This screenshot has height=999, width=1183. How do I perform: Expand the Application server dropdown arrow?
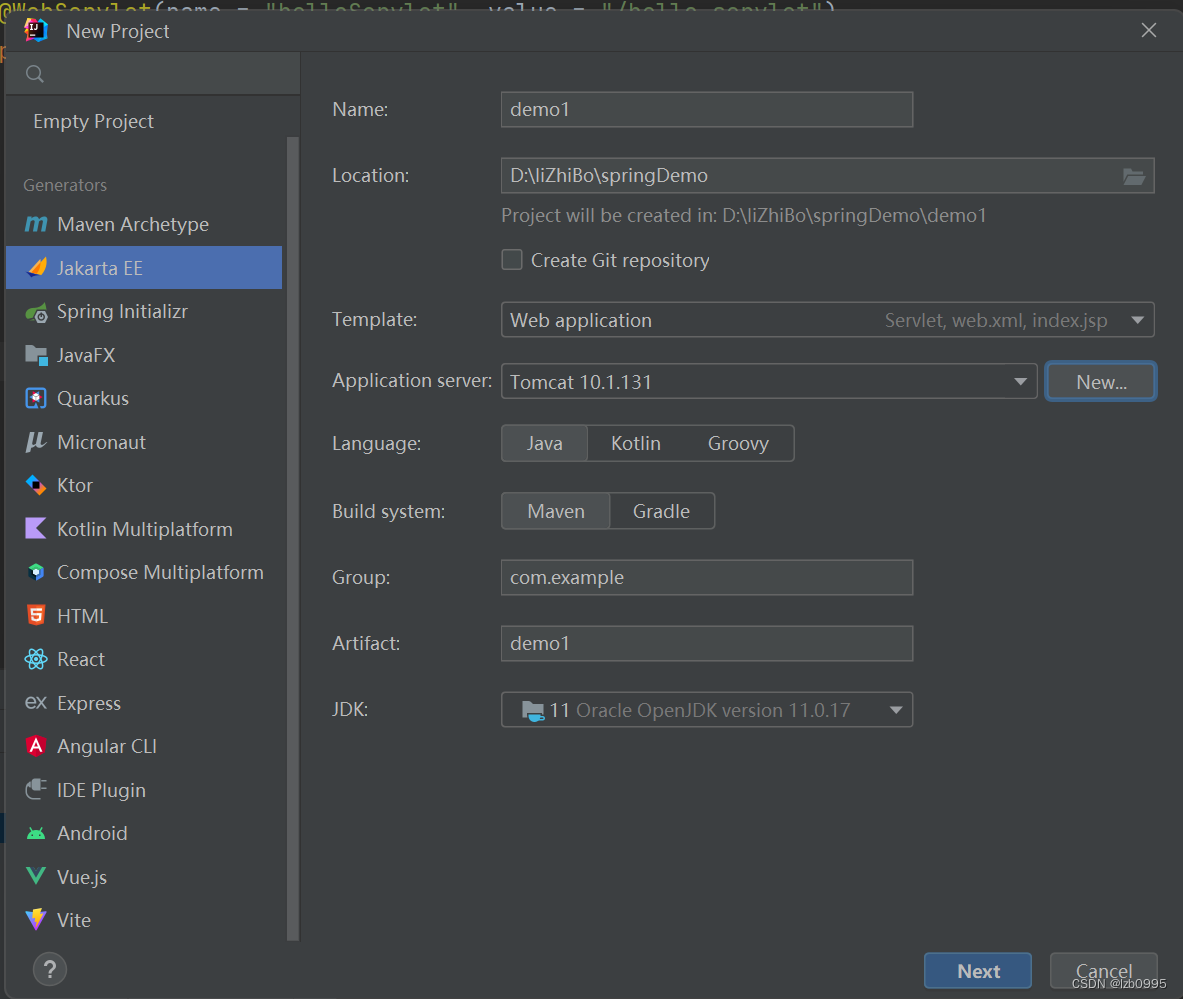1020,382
